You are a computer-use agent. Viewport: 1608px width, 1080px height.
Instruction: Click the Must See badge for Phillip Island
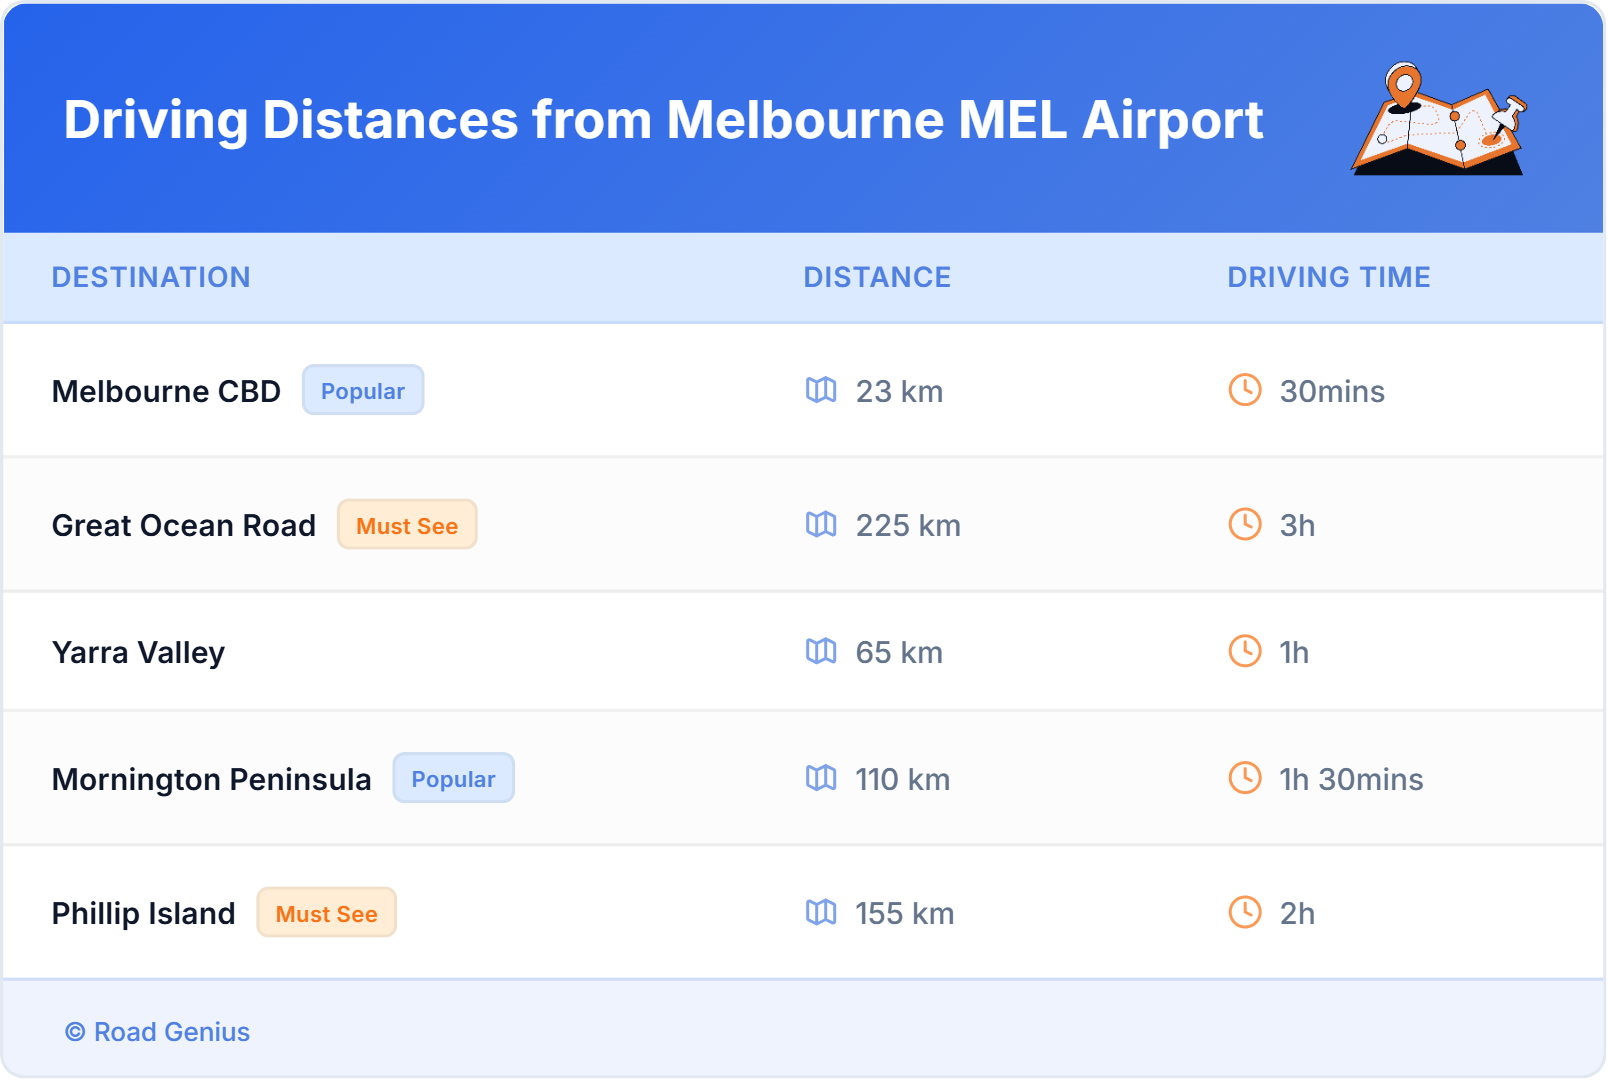point(326,913)
